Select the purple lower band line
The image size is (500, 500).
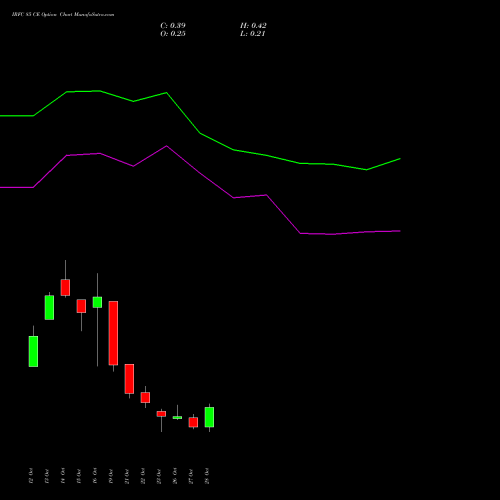tap(200, 172)
